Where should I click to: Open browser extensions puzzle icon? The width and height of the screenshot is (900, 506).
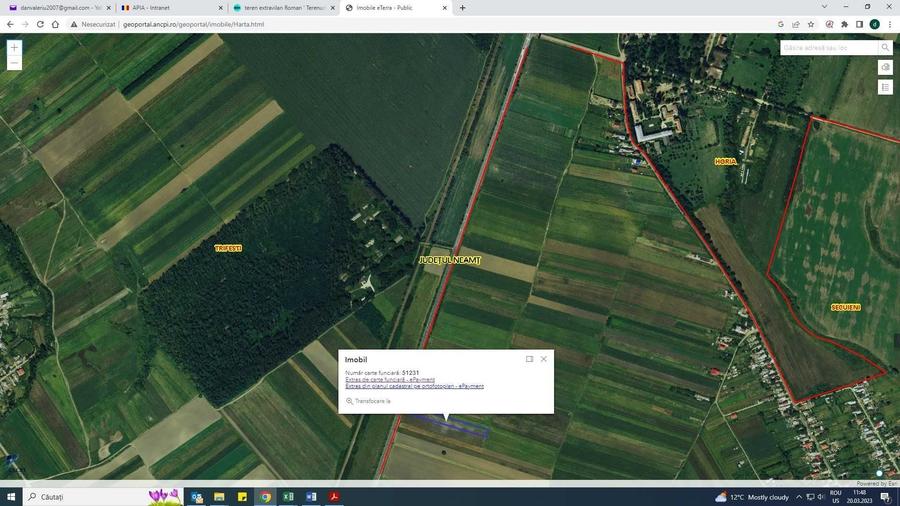pyautogui.click(x=844, y=25)
